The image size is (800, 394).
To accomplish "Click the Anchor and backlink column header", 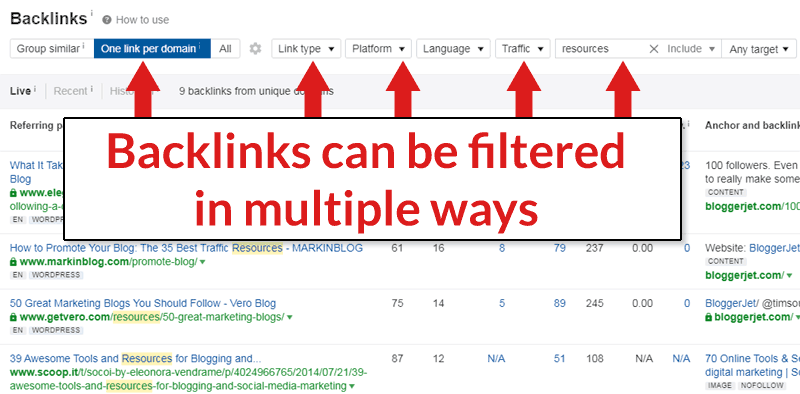I will click(752, 125).
